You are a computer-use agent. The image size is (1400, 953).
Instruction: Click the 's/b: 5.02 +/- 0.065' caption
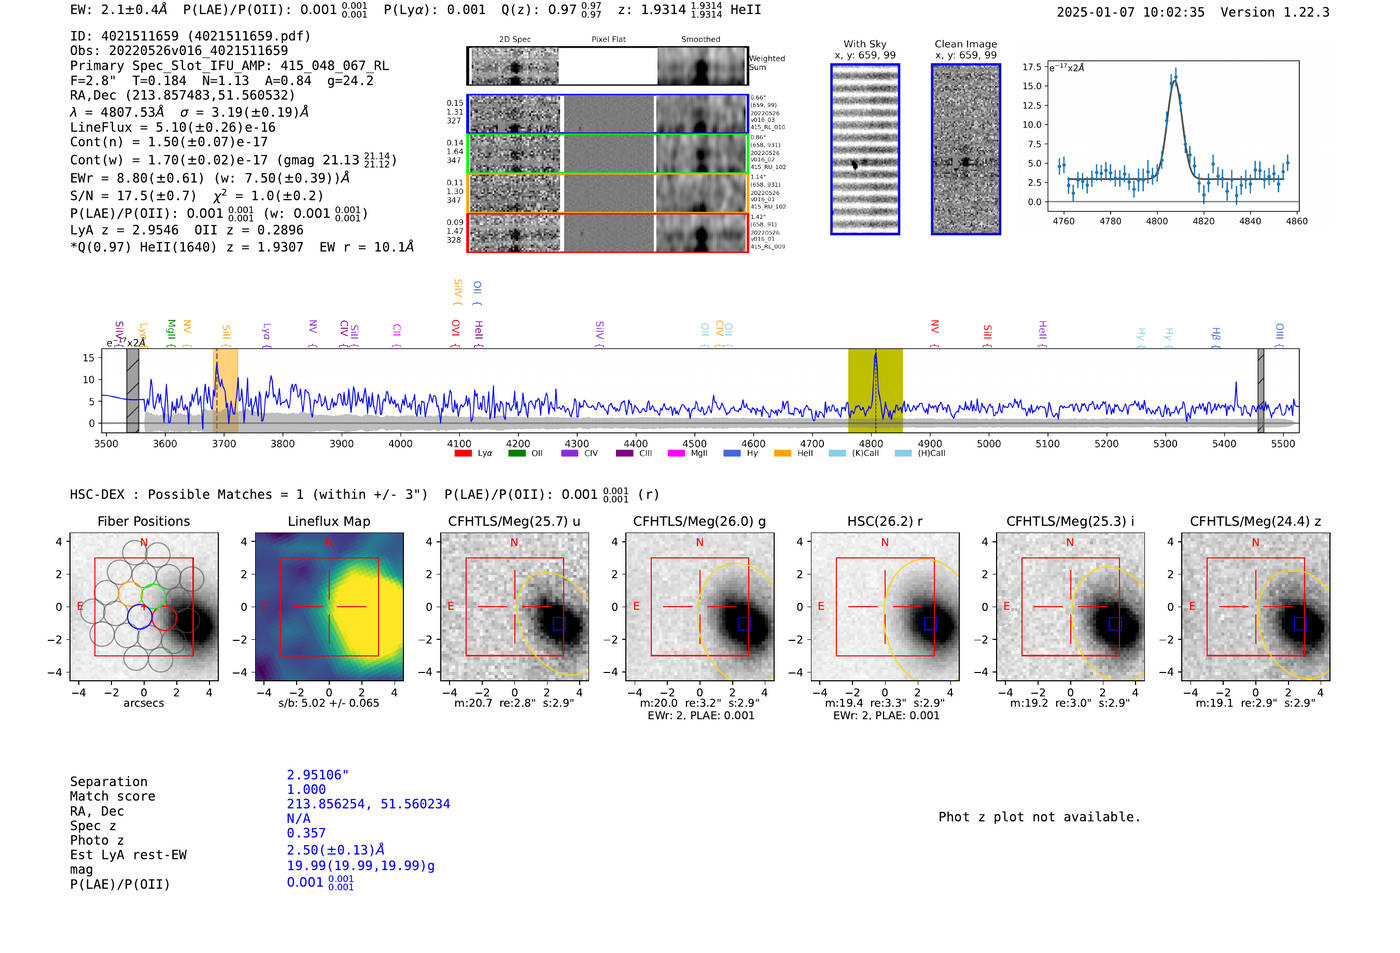(329, 703)
